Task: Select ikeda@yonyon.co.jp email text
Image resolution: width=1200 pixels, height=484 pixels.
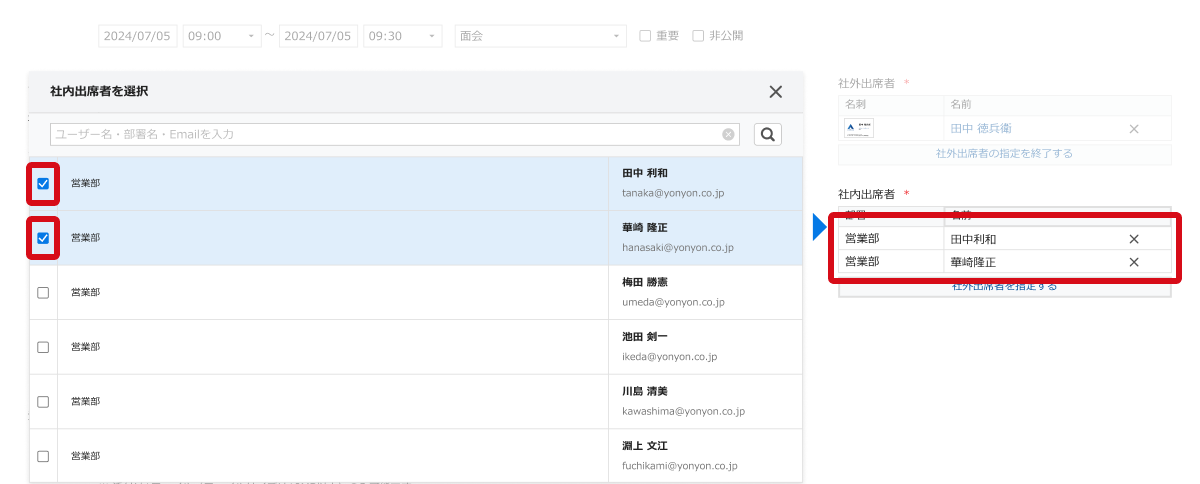Action: click(669, 356)
